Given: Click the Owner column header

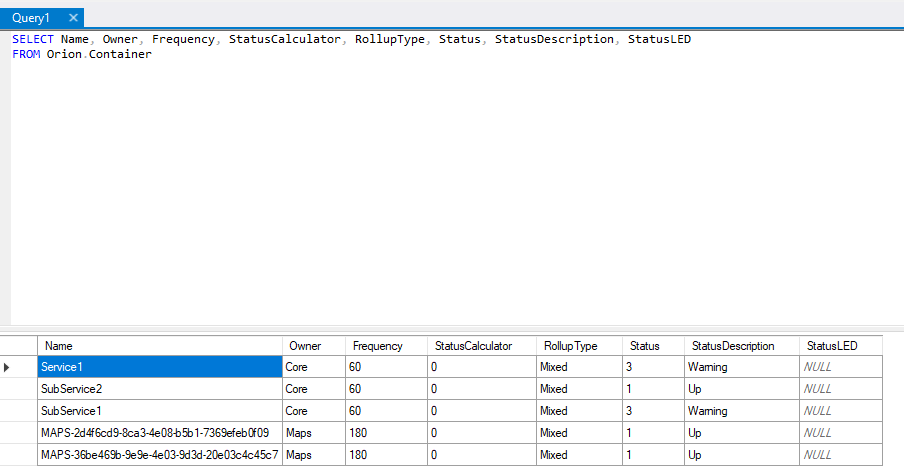Looking at the screenshot, I should click(314, 346).
